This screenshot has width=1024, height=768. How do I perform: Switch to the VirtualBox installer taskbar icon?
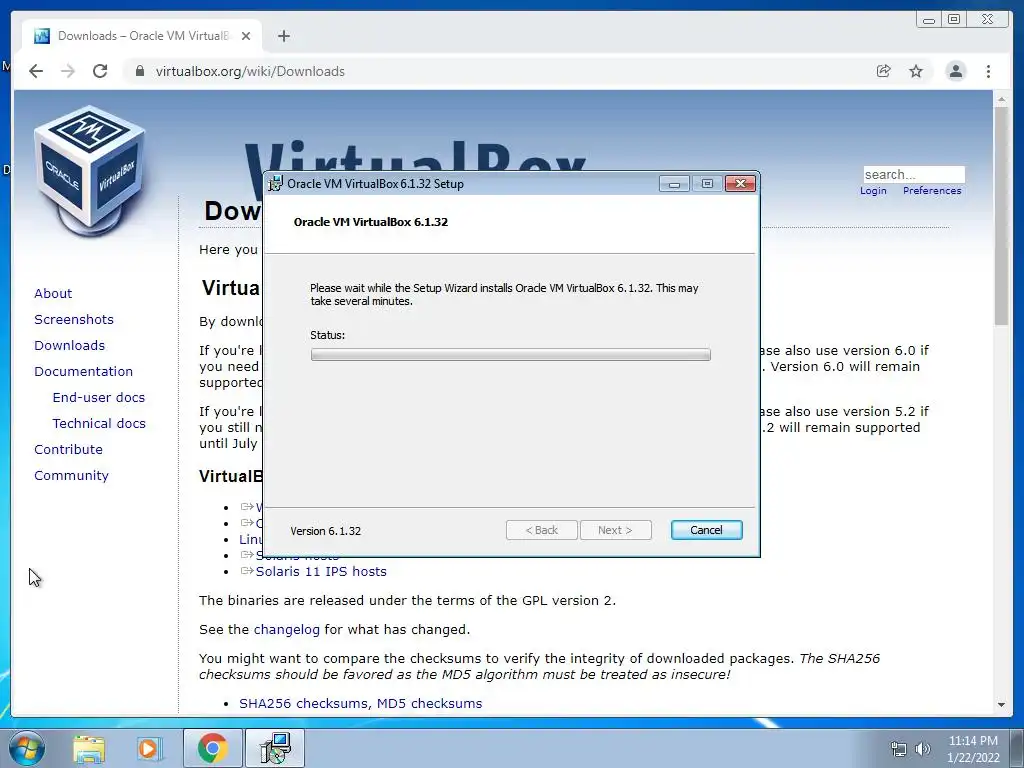(275, 748)
